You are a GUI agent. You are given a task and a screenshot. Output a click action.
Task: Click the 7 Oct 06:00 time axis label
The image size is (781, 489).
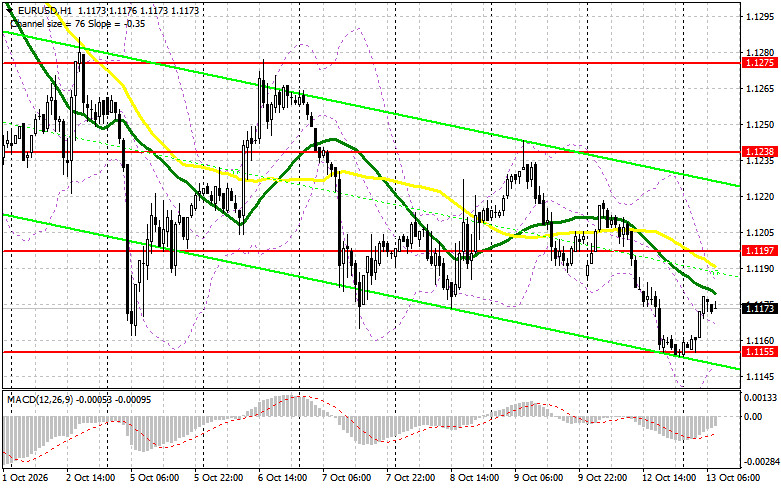click(347, 478)
